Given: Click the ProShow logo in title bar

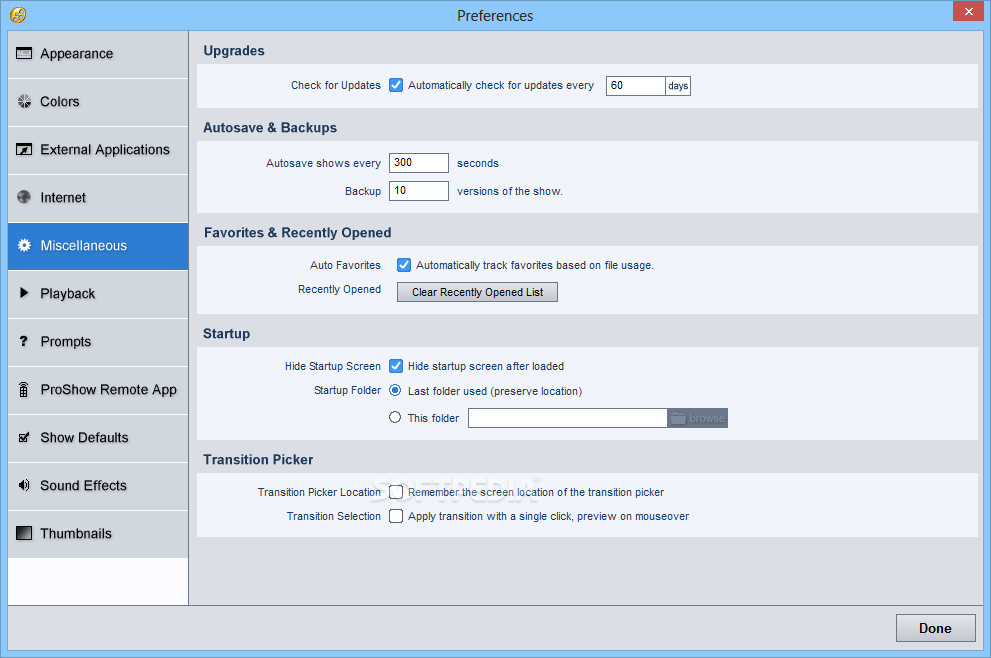Looking at the screenshot, I should (18, 15).
